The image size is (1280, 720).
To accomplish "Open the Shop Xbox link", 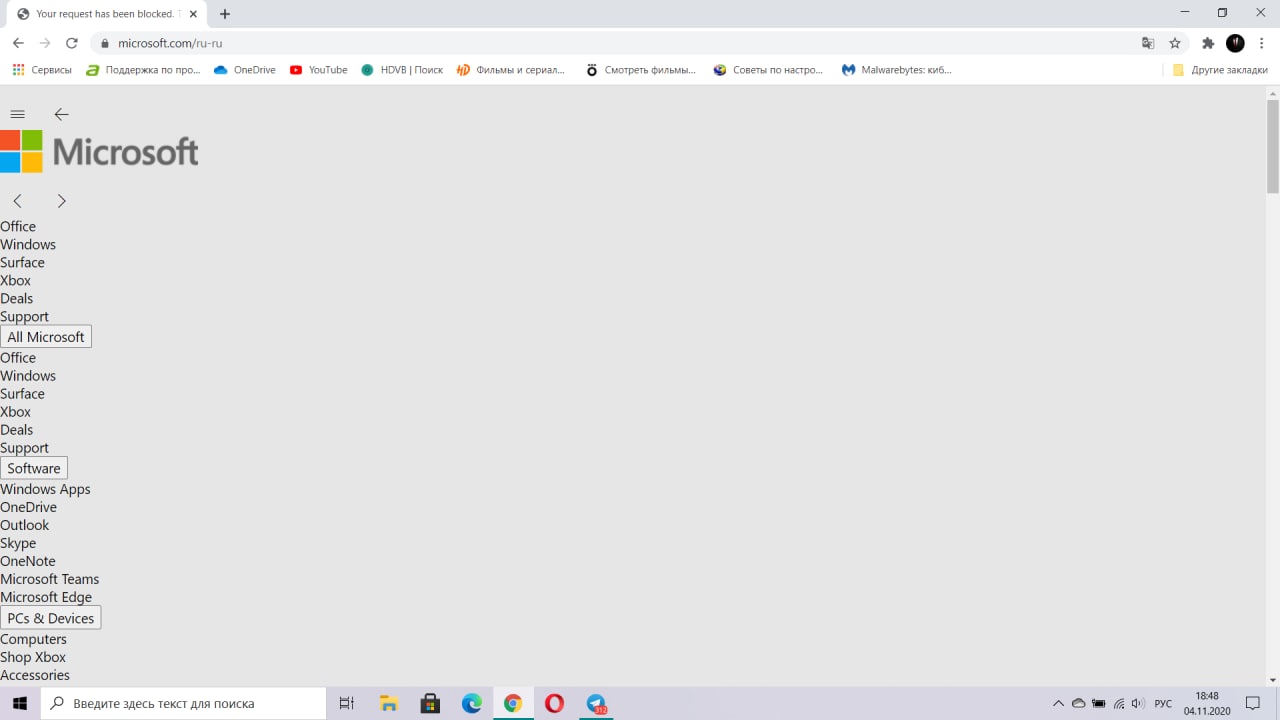I will point(33,657).
